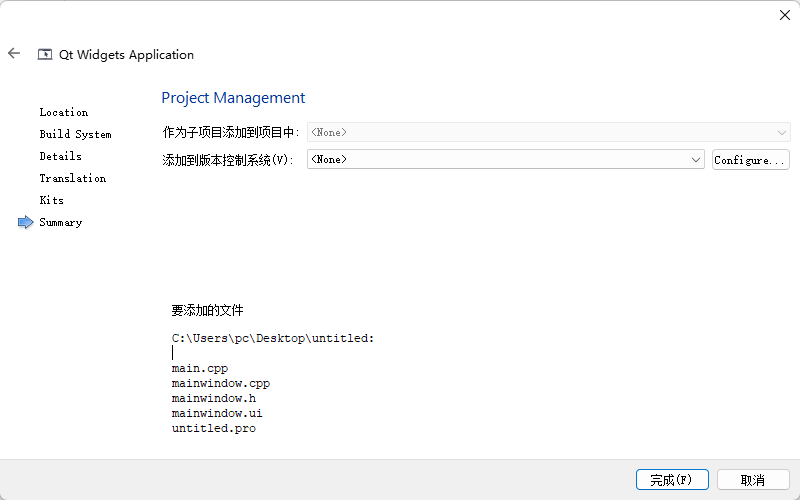Click the 完成(F) finish button

(x=672, y=480)
